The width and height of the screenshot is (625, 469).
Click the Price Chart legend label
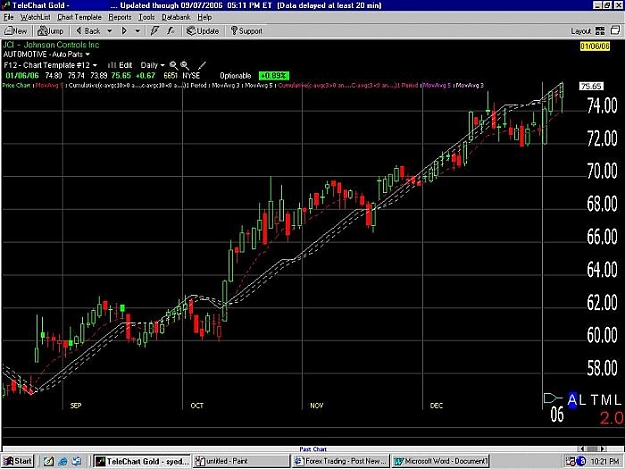(16, 85)
